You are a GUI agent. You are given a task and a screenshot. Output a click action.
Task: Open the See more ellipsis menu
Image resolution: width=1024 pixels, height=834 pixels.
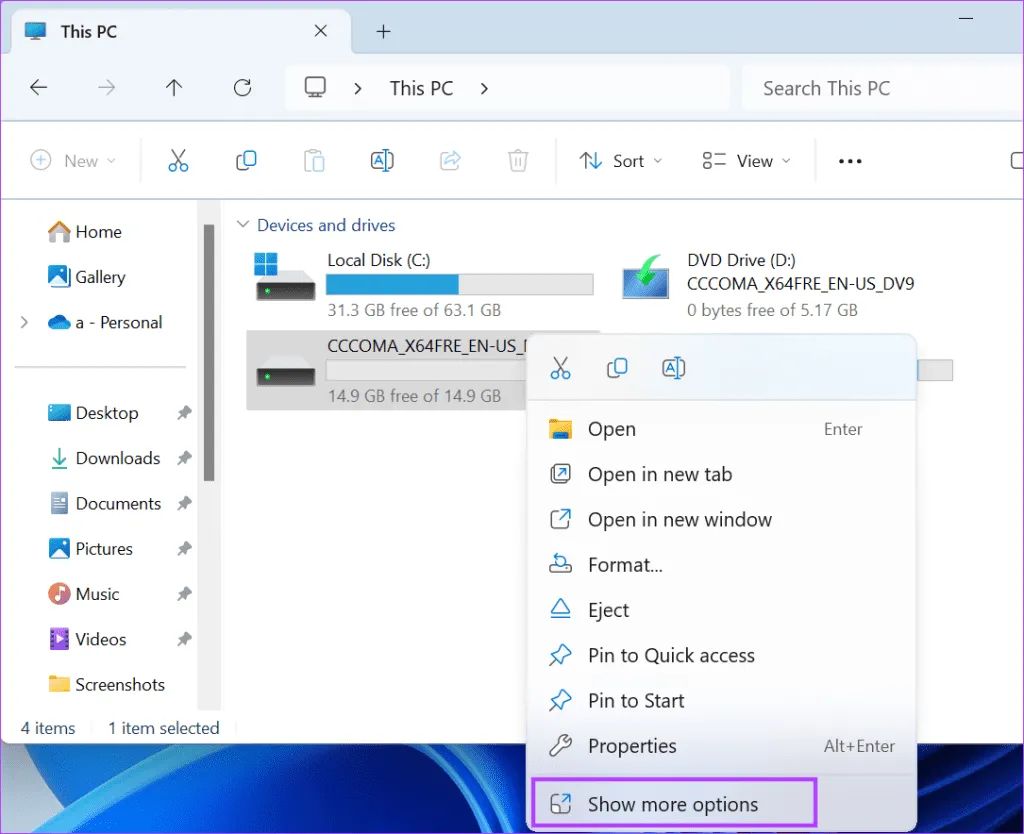(x=850, y=161)
